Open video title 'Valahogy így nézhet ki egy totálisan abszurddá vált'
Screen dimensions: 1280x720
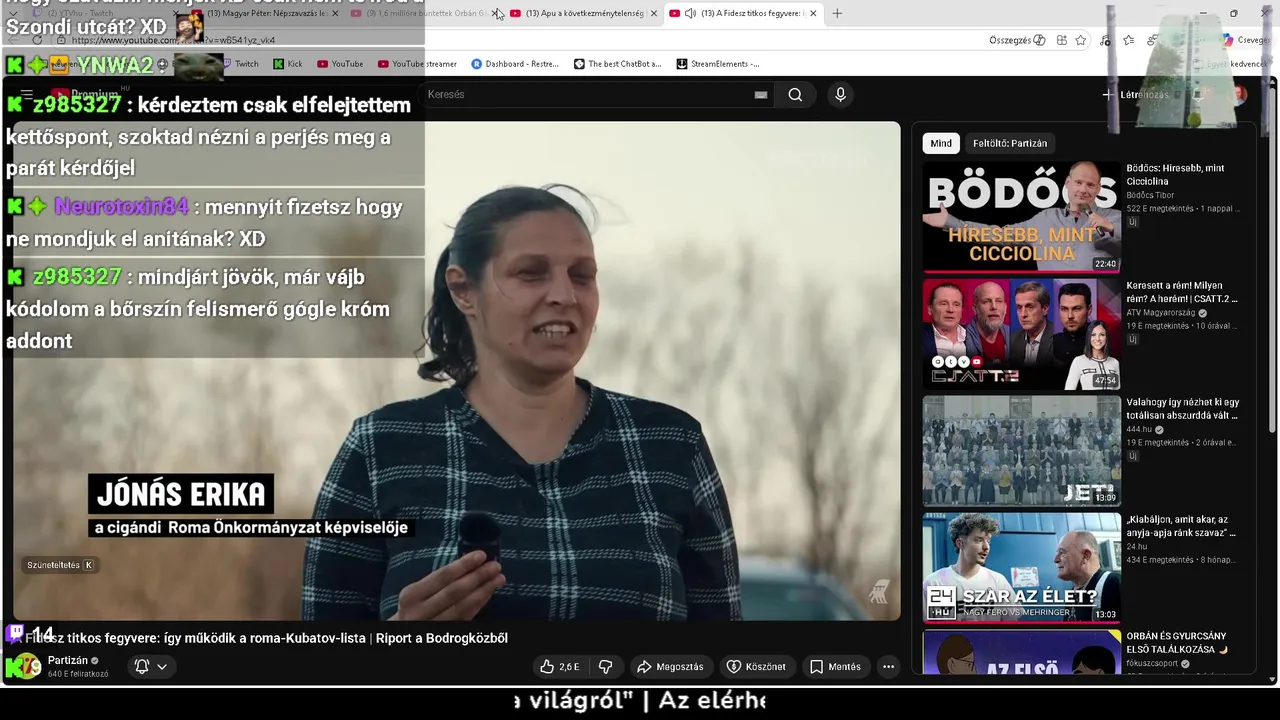1182,409
